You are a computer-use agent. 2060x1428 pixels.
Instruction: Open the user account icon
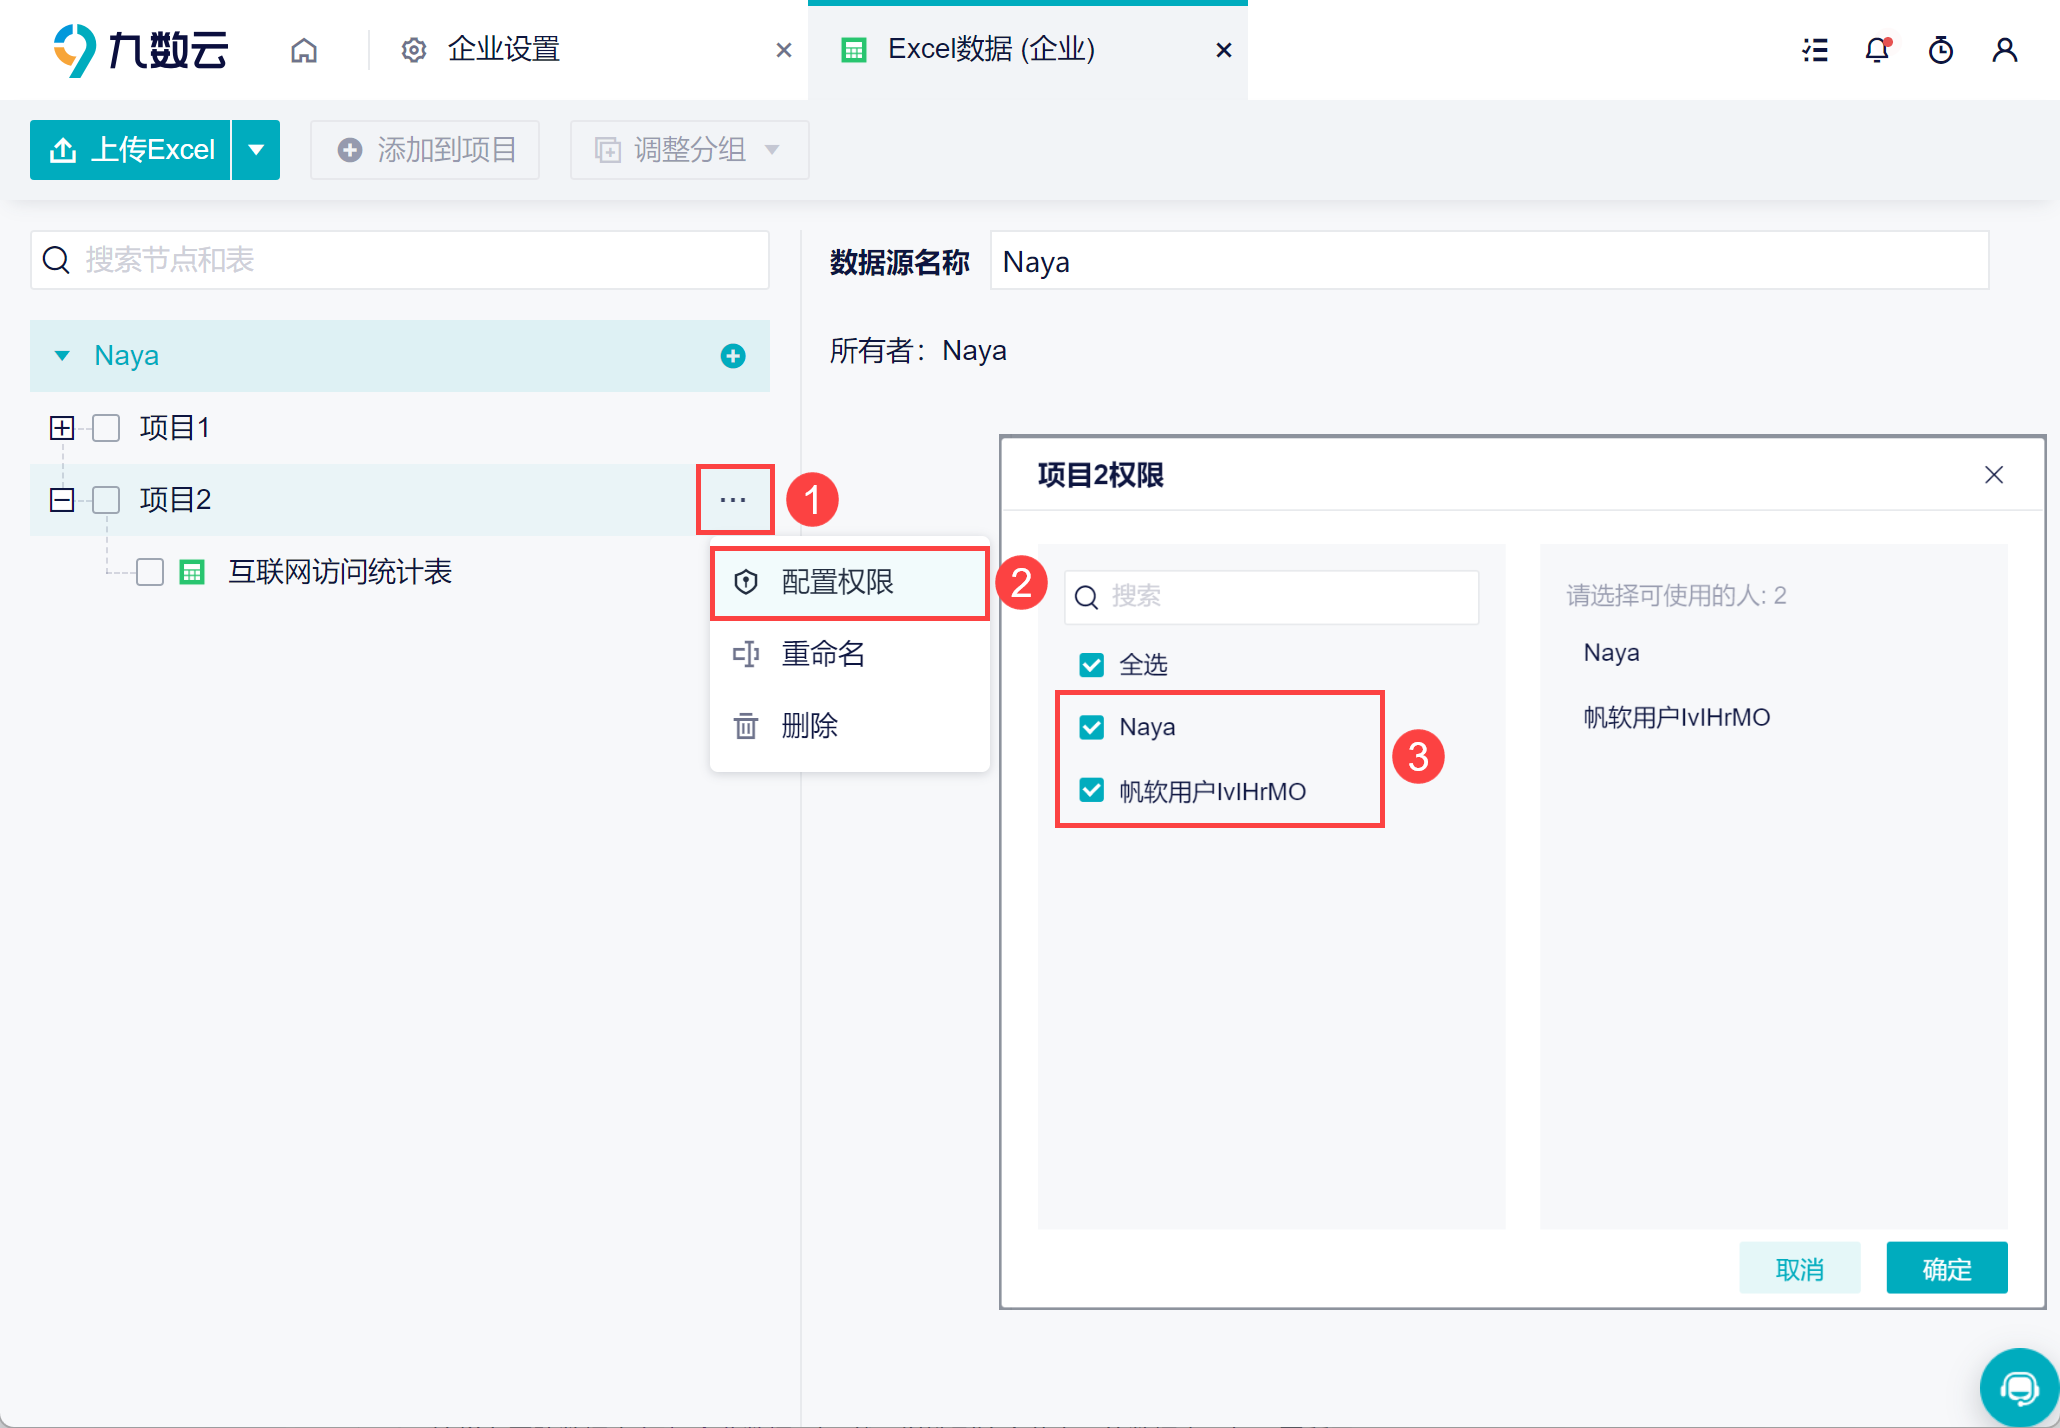coord(2004,50)
